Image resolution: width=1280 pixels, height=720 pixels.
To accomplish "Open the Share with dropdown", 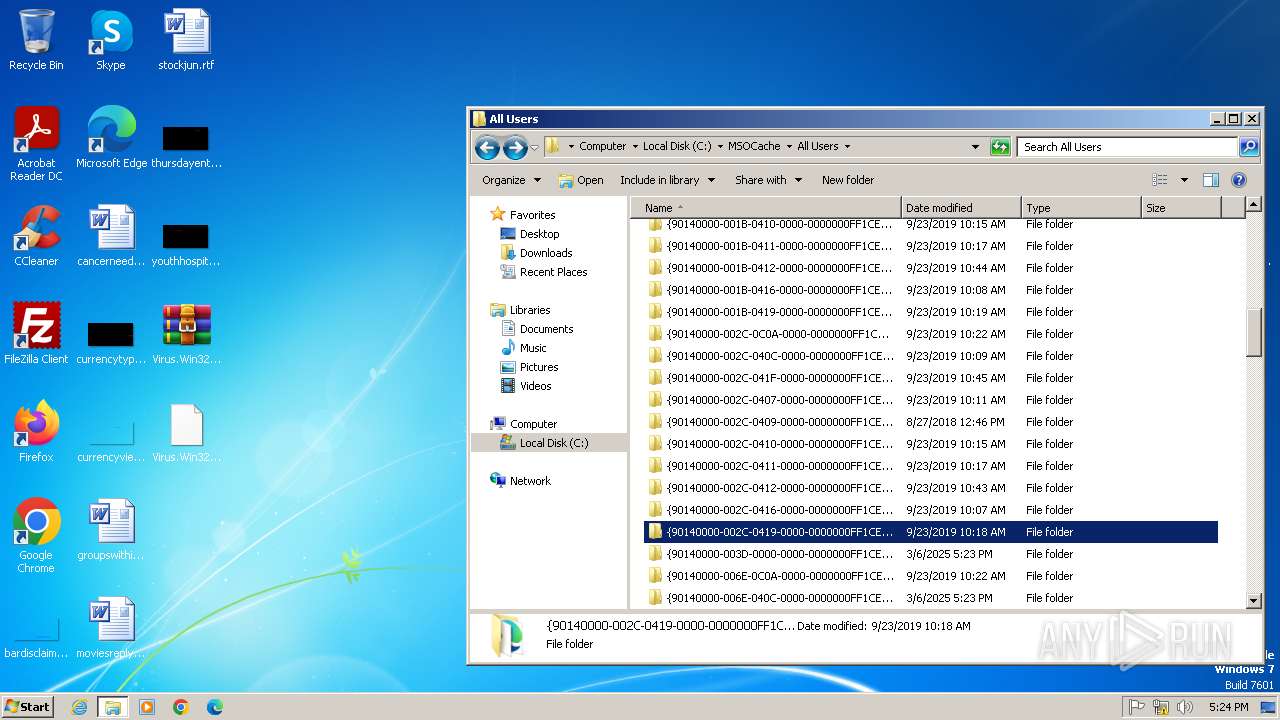I will pos(768,180).
